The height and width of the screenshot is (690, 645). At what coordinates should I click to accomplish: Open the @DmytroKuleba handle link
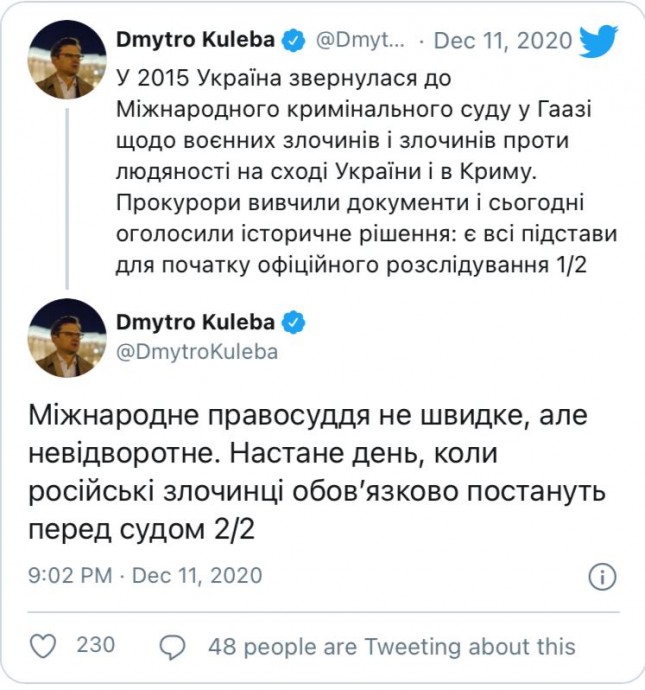199,351
